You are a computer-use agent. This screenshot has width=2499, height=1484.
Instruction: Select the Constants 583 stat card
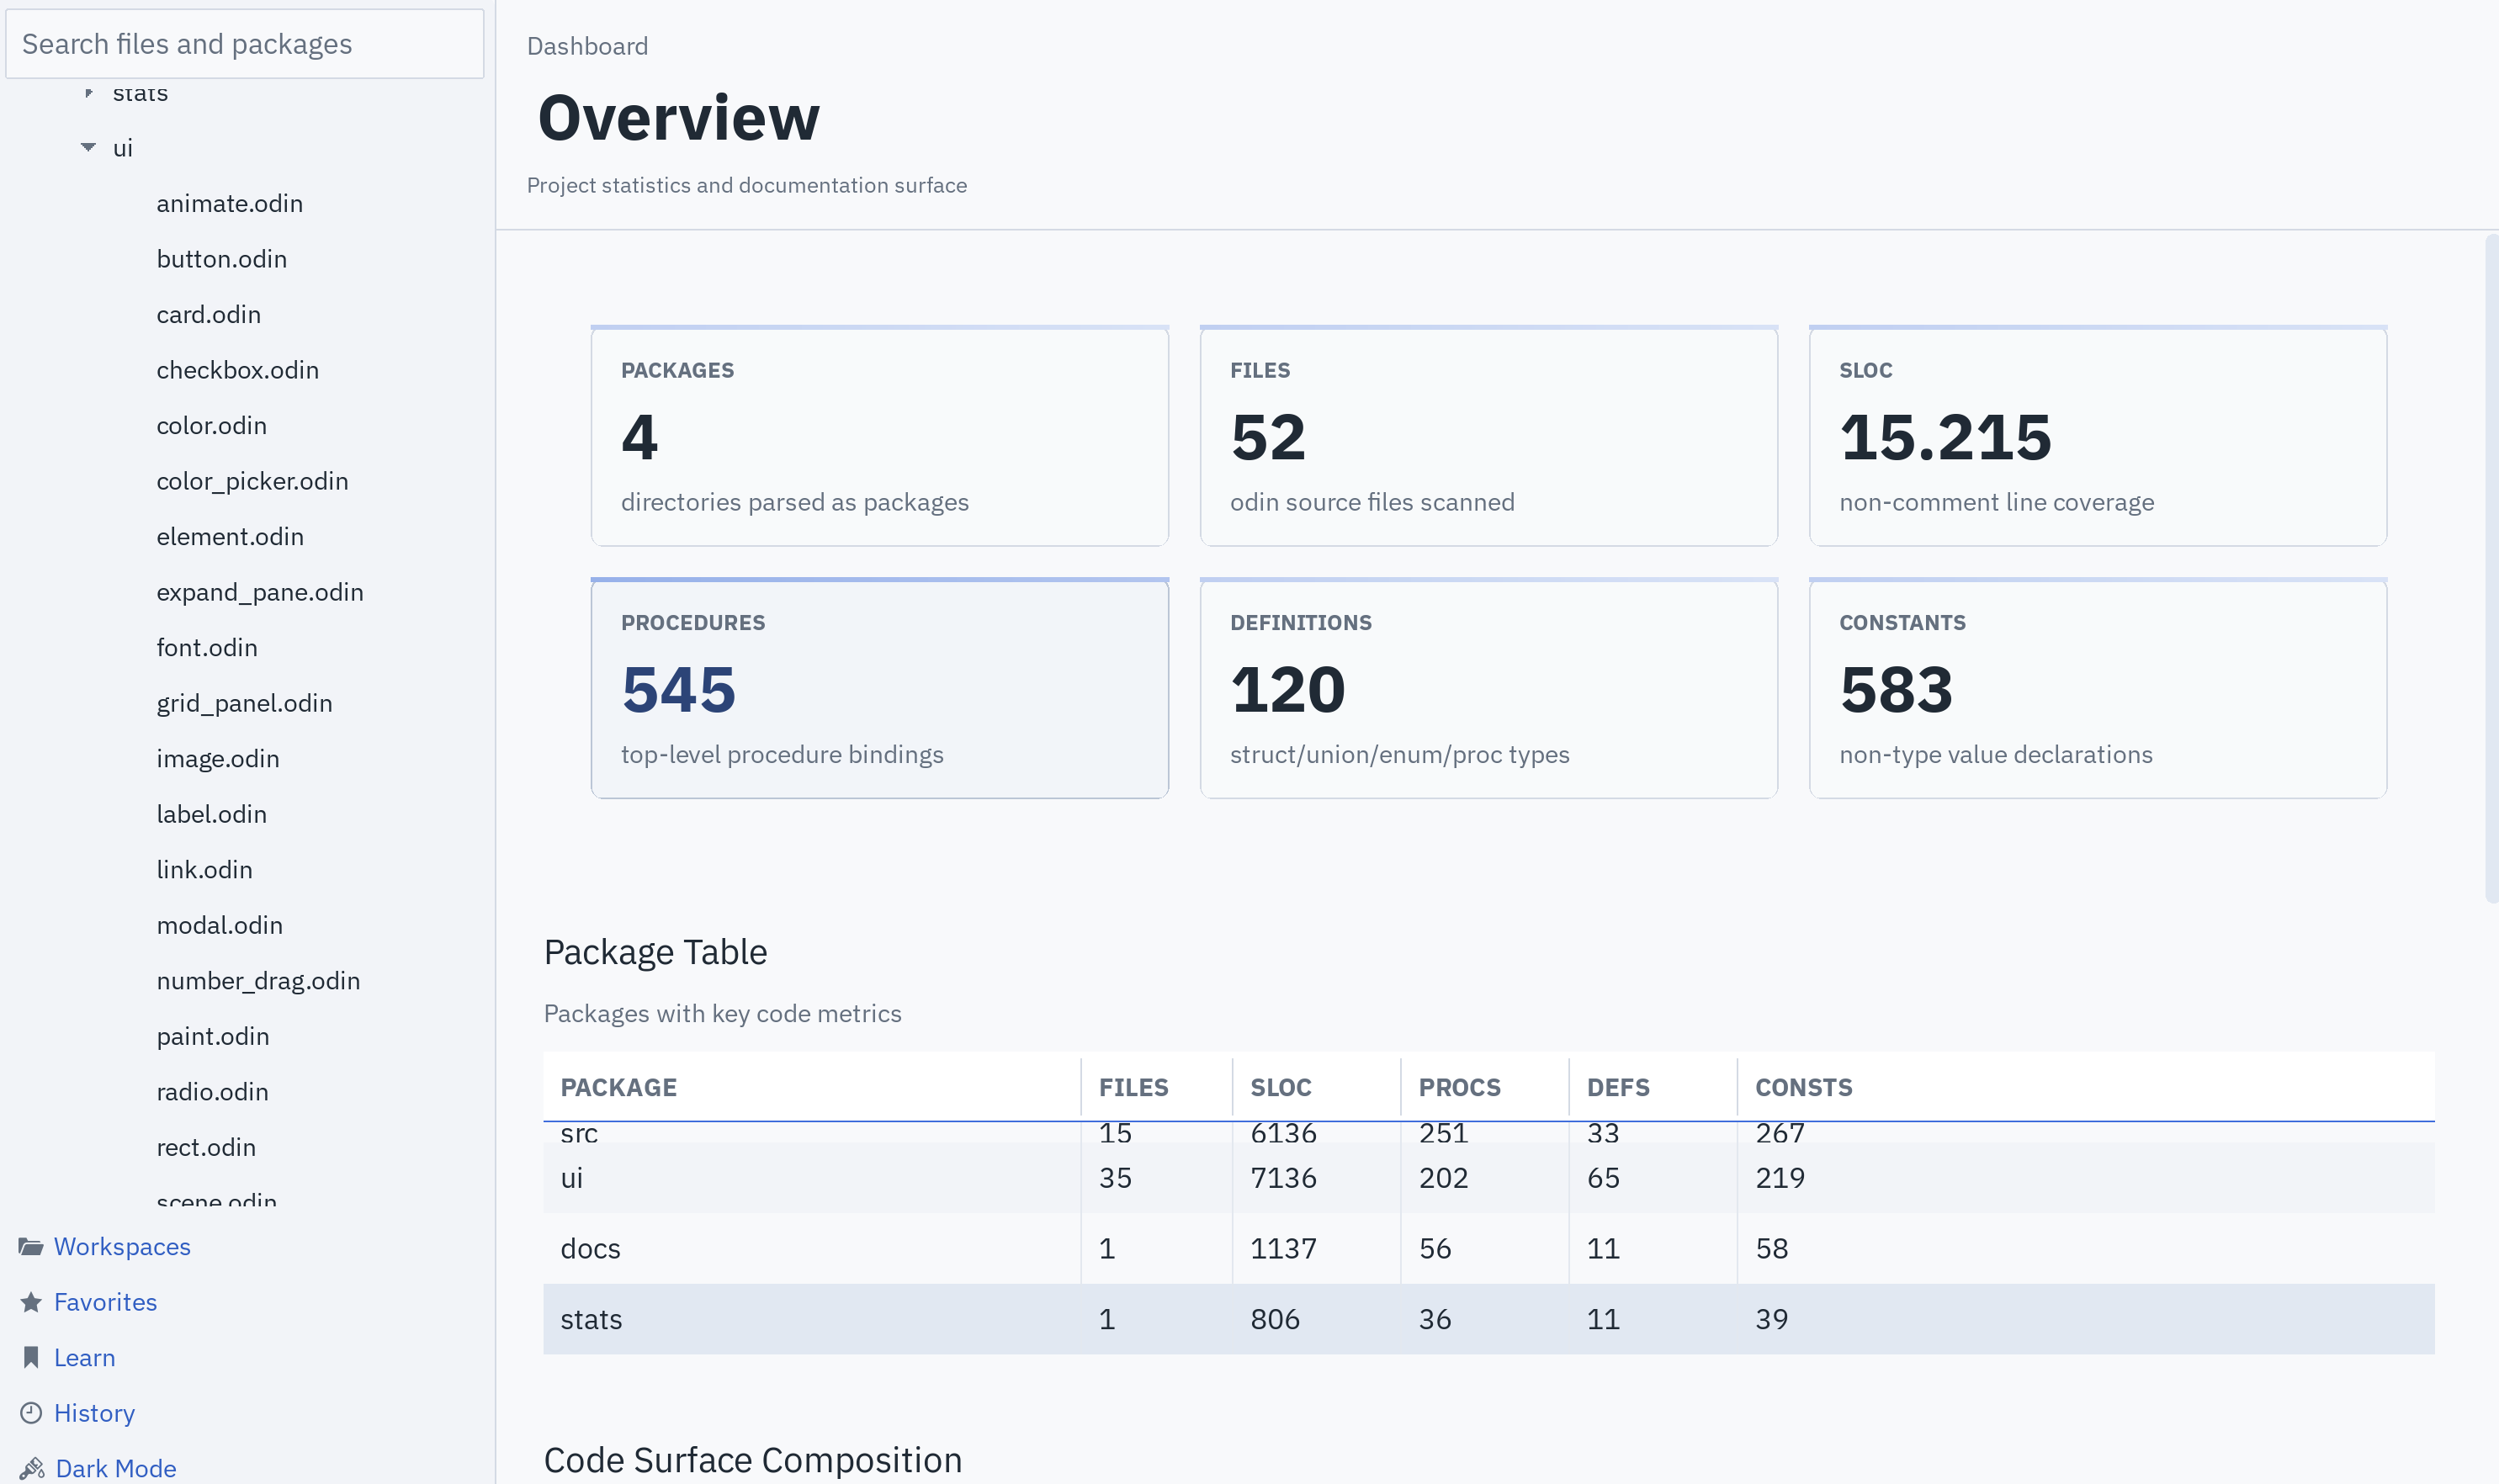2097,688
